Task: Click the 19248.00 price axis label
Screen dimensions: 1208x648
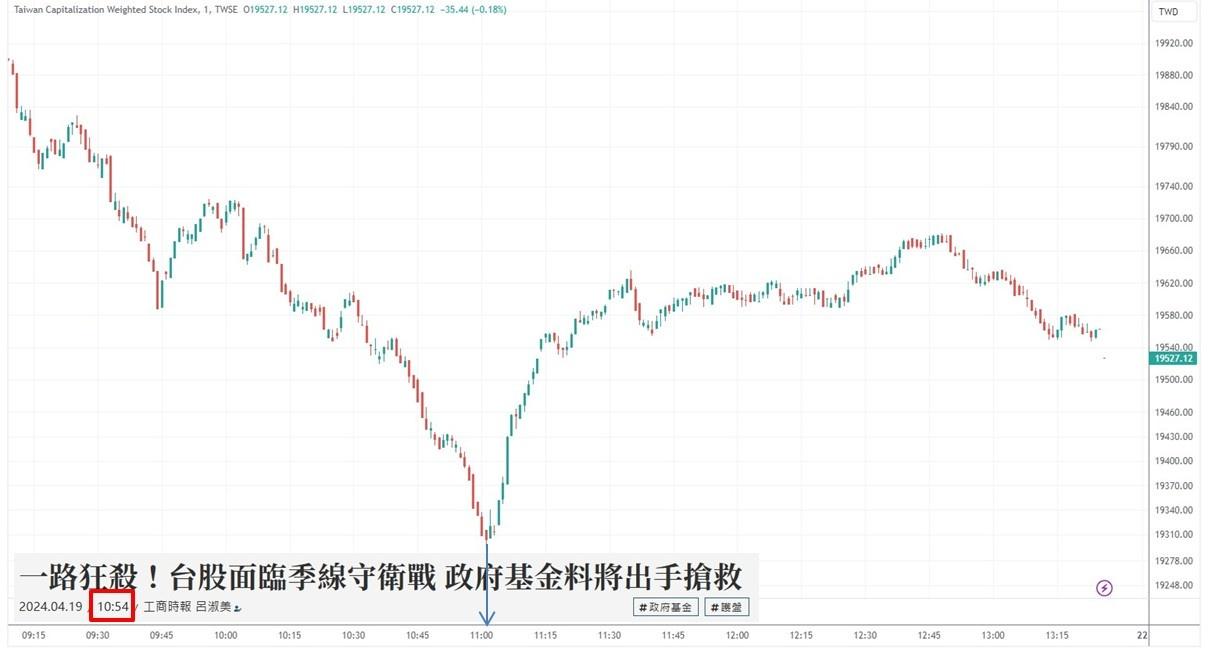Action: coord(1174,586)
